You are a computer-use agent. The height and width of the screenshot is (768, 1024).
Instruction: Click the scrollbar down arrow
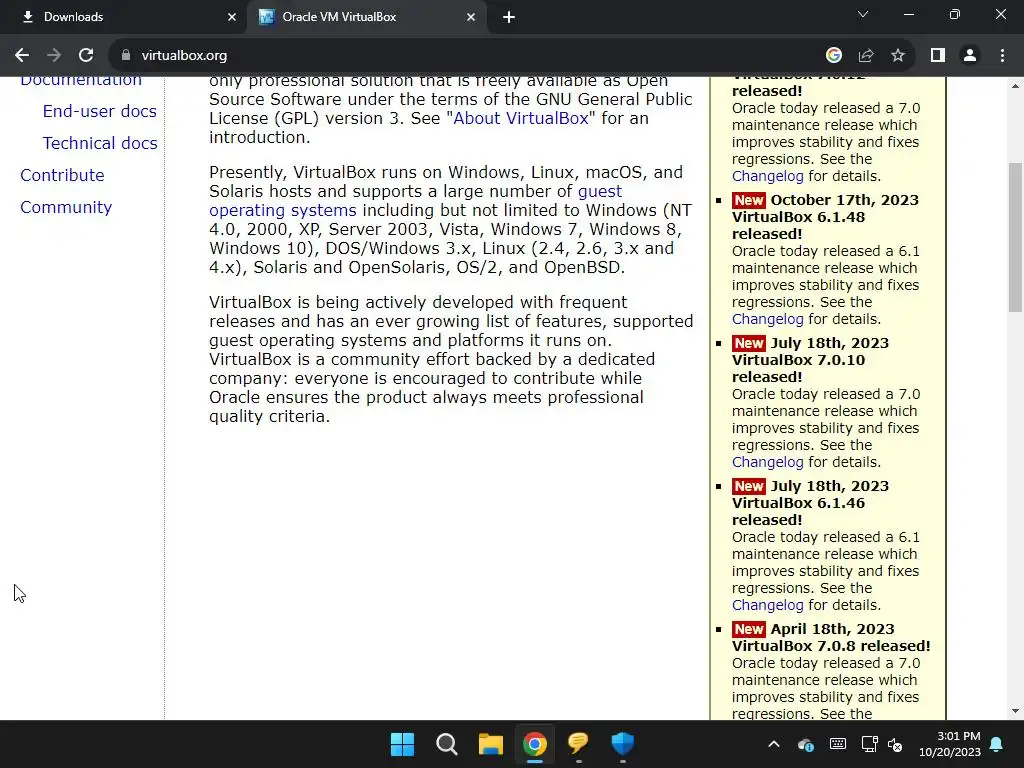[x=1015, y=711]
